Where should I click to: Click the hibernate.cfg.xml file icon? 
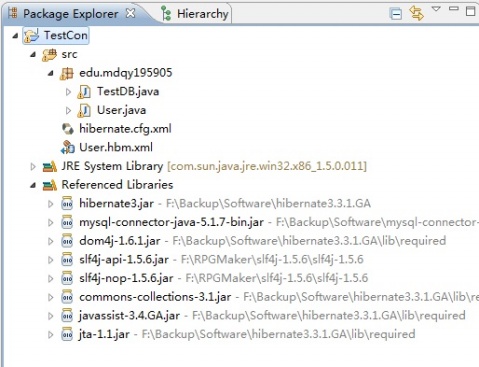68,129
